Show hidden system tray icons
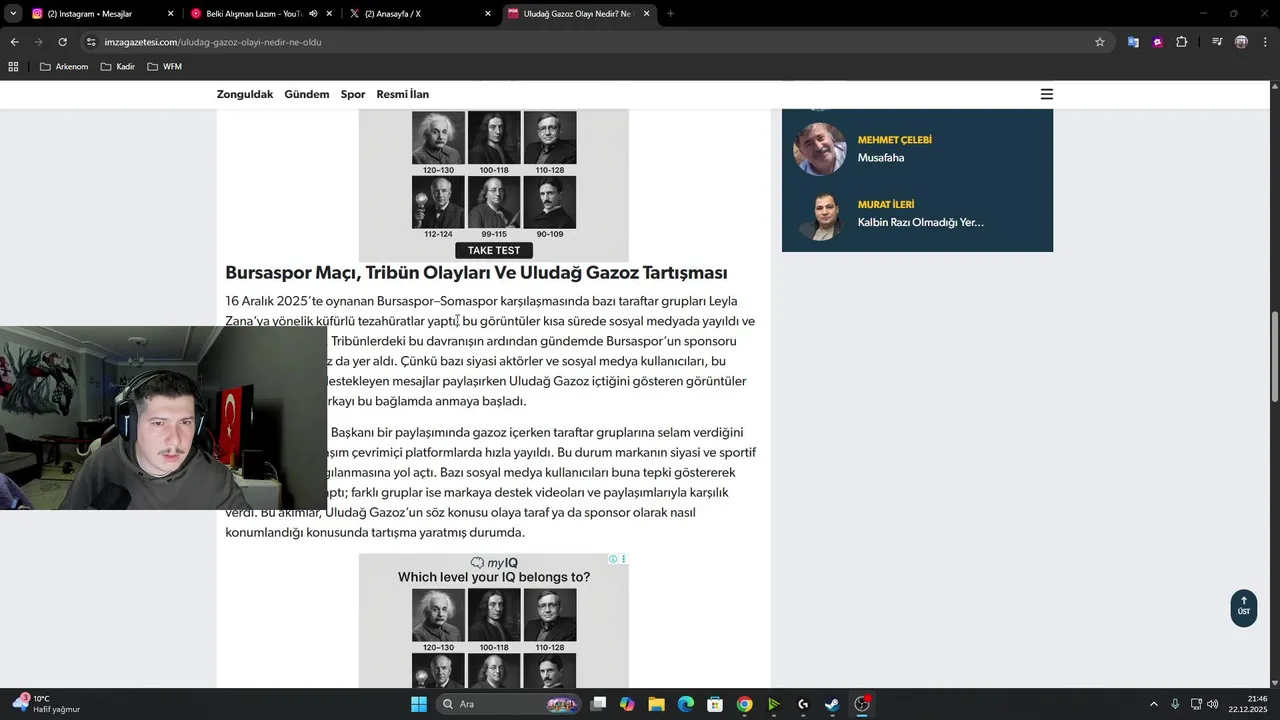 tap(1153, 704)
